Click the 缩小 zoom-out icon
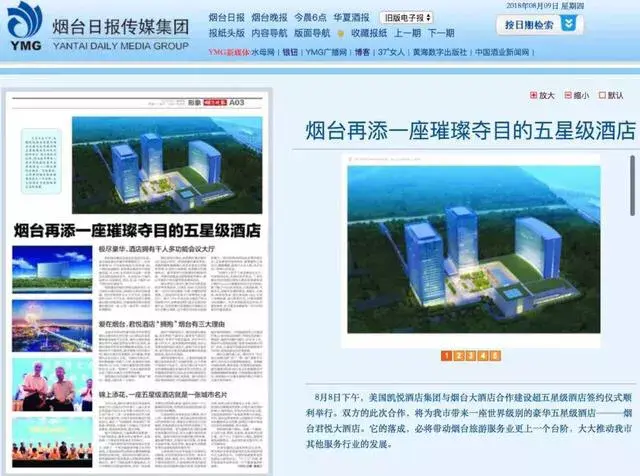 pos(568,95)
